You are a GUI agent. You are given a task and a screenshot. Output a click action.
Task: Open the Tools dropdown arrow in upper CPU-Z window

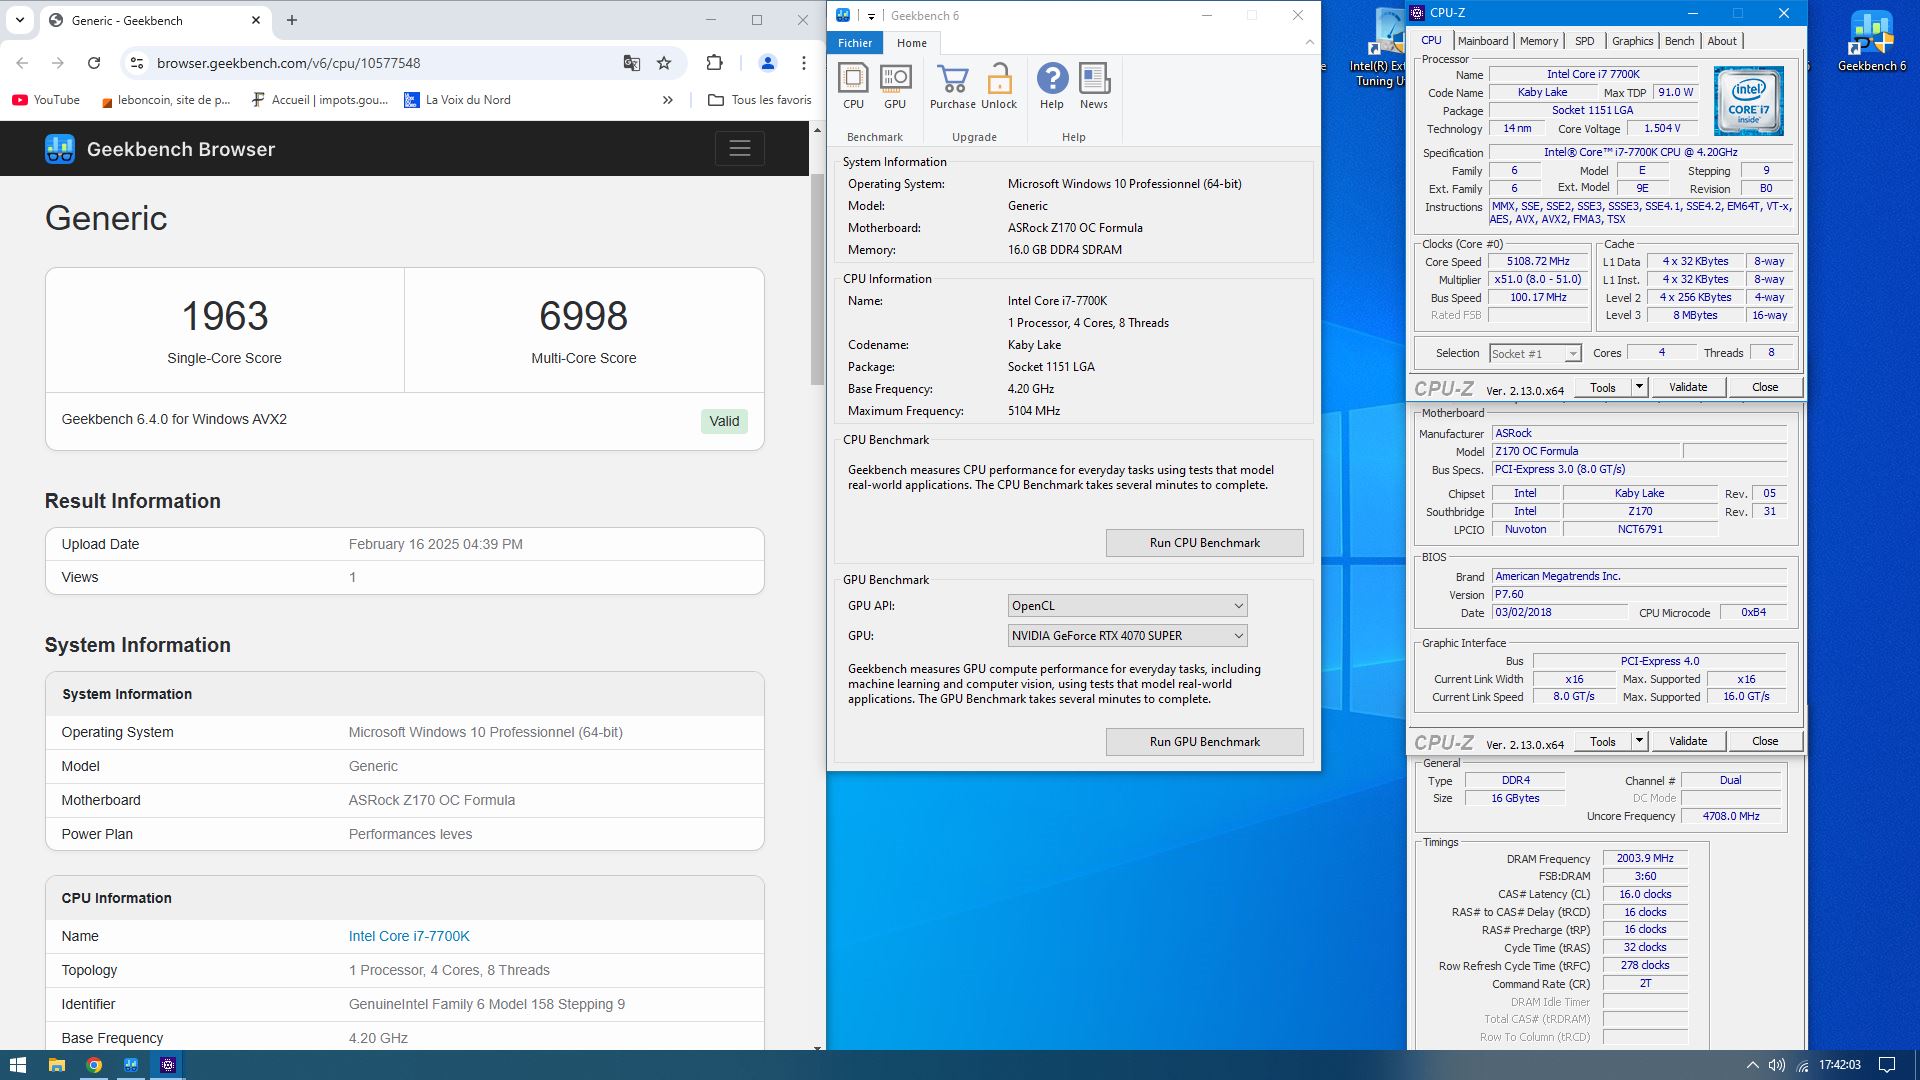pos(1639,387)
